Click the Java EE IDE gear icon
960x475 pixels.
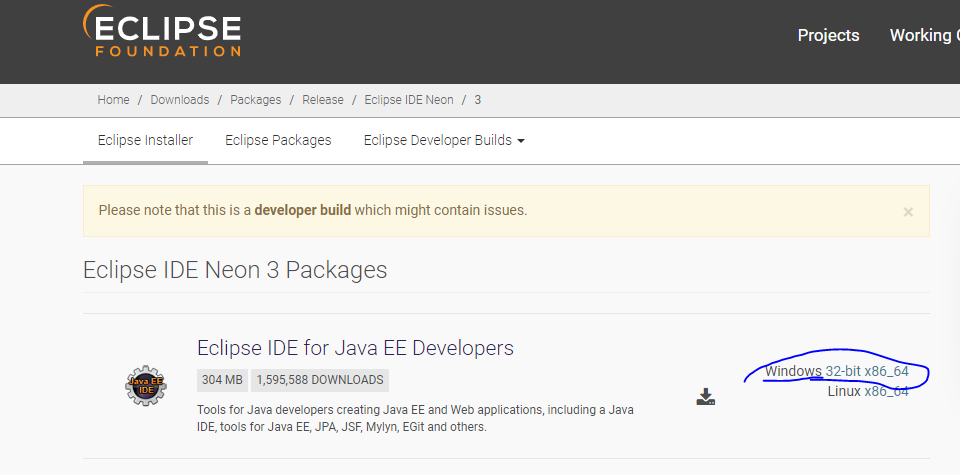146,385
